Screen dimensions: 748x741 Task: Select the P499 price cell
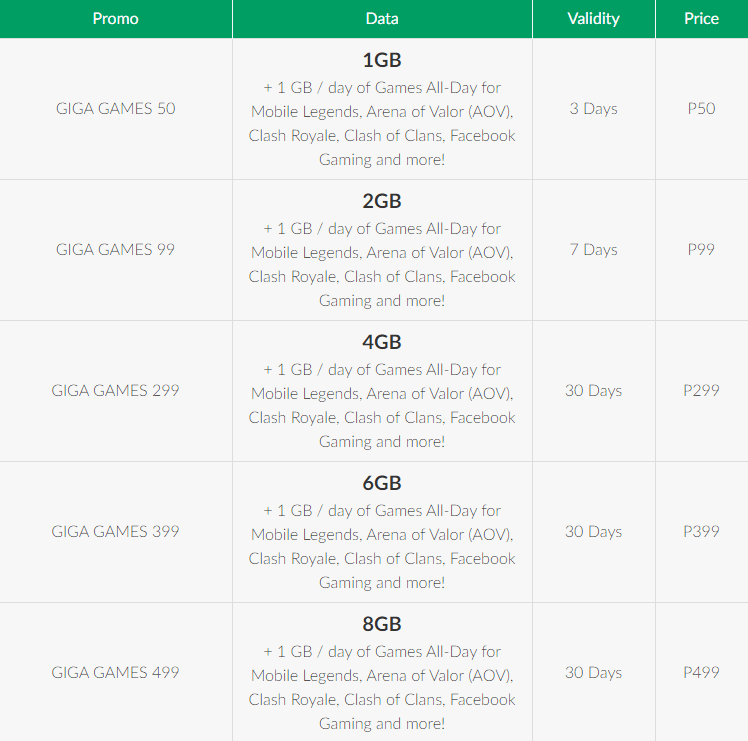(701, 672)
